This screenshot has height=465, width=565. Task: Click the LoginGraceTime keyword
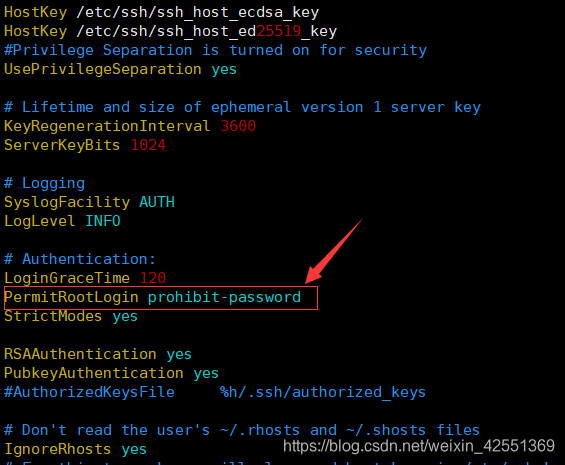(x=67, y=278)
